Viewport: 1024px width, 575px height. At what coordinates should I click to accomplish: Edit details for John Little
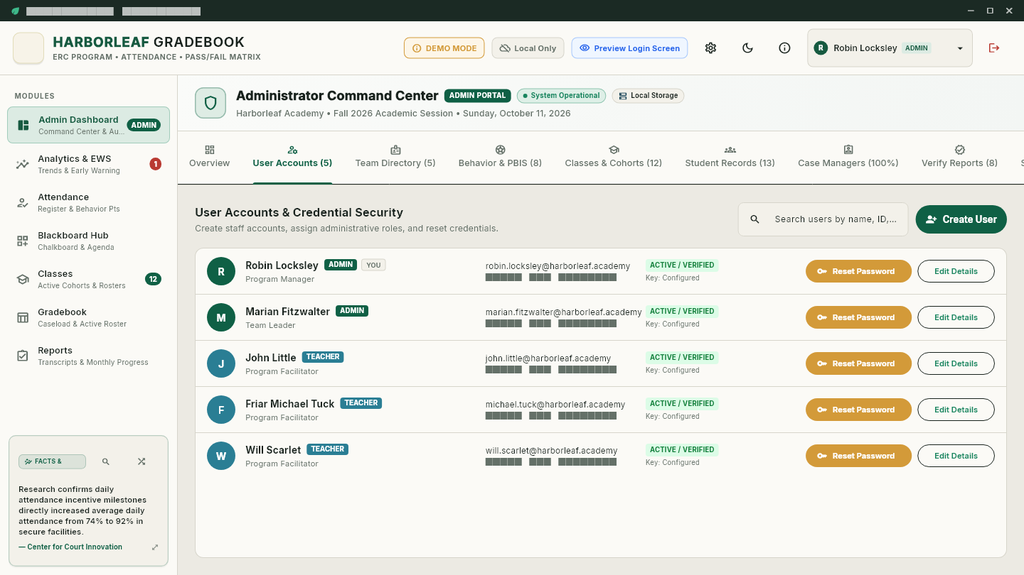956,363
